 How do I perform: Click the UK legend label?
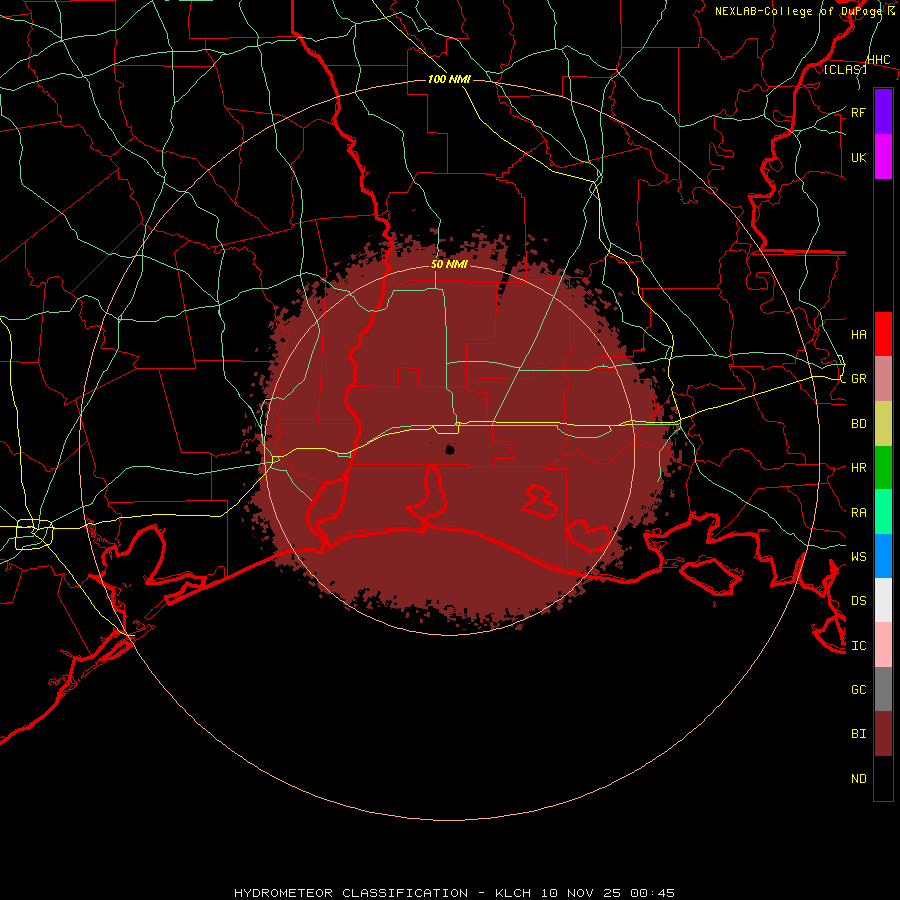[859, 157]
